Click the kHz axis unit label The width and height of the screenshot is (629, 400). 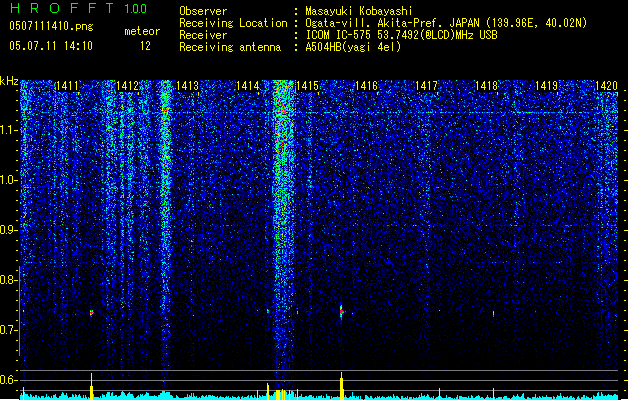click(9, 81)
